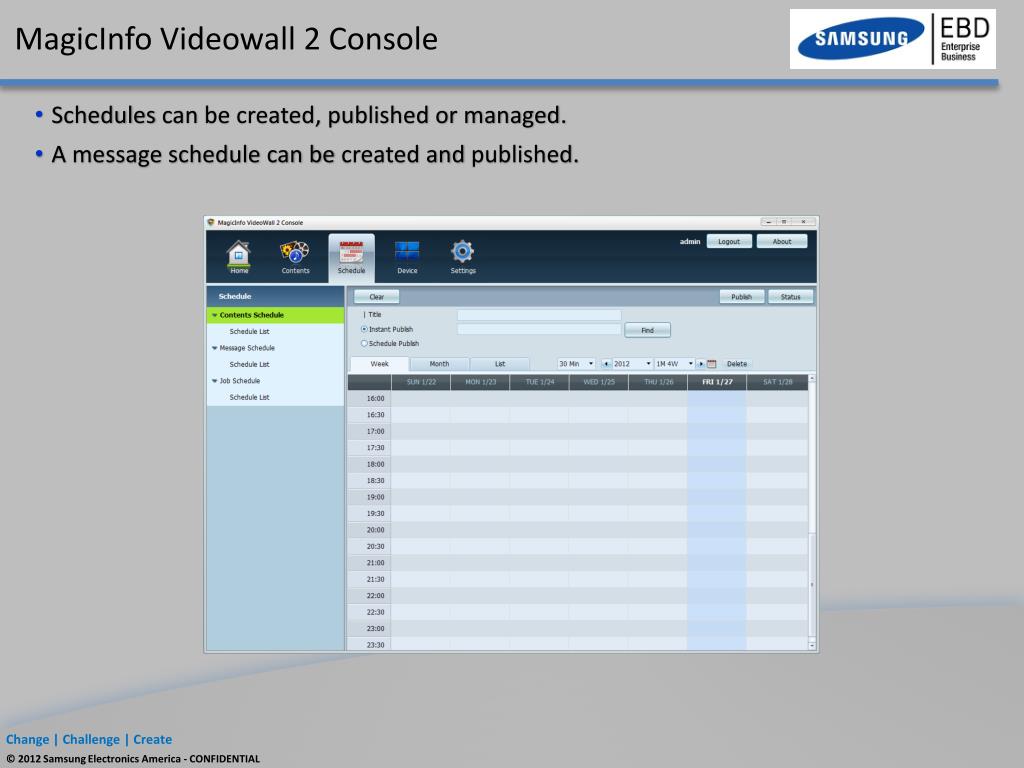Viewport: 1024px width, 768px height.
Task: Switch to the Week tab
Action: tap(379, 364)
